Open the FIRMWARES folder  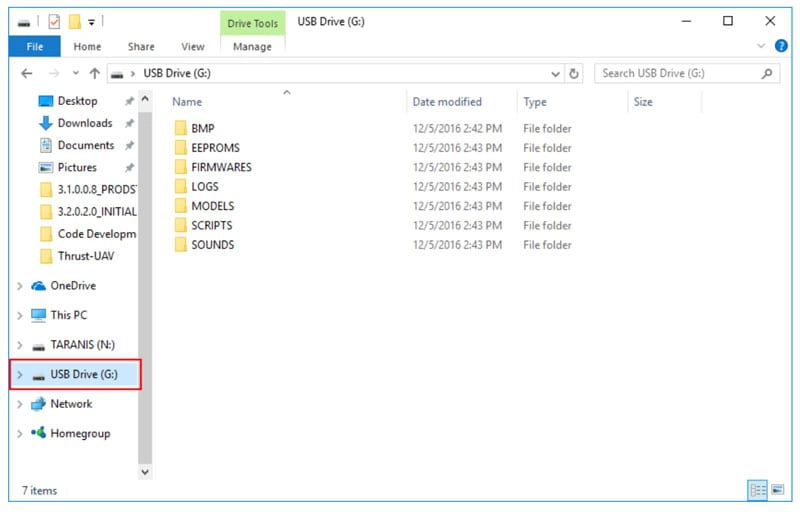pyautogui.click(x=221, y=167)
